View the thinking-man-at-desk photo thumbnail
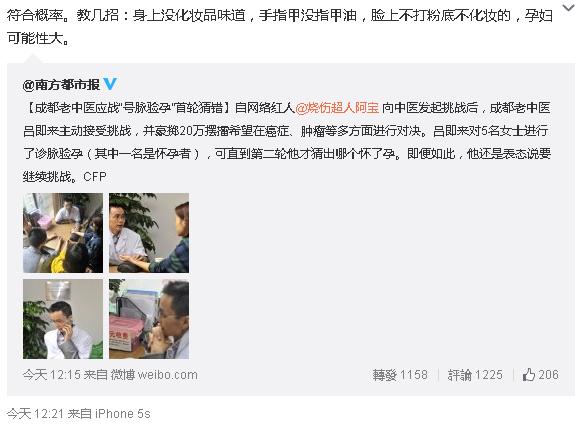Viewport: 585px width, 426px height. [x=149, y=319]
